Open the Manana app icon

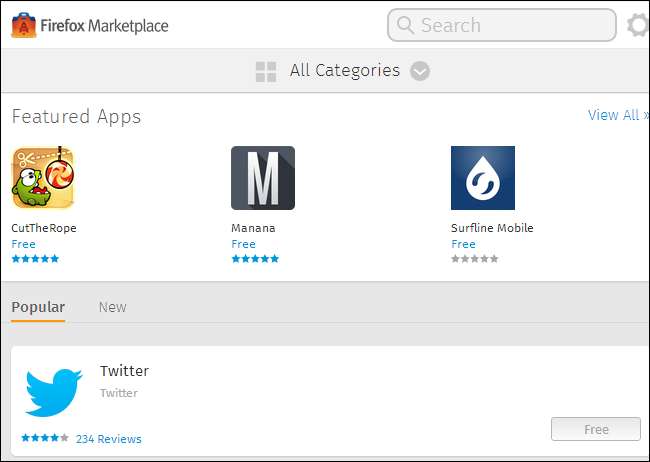263,178
